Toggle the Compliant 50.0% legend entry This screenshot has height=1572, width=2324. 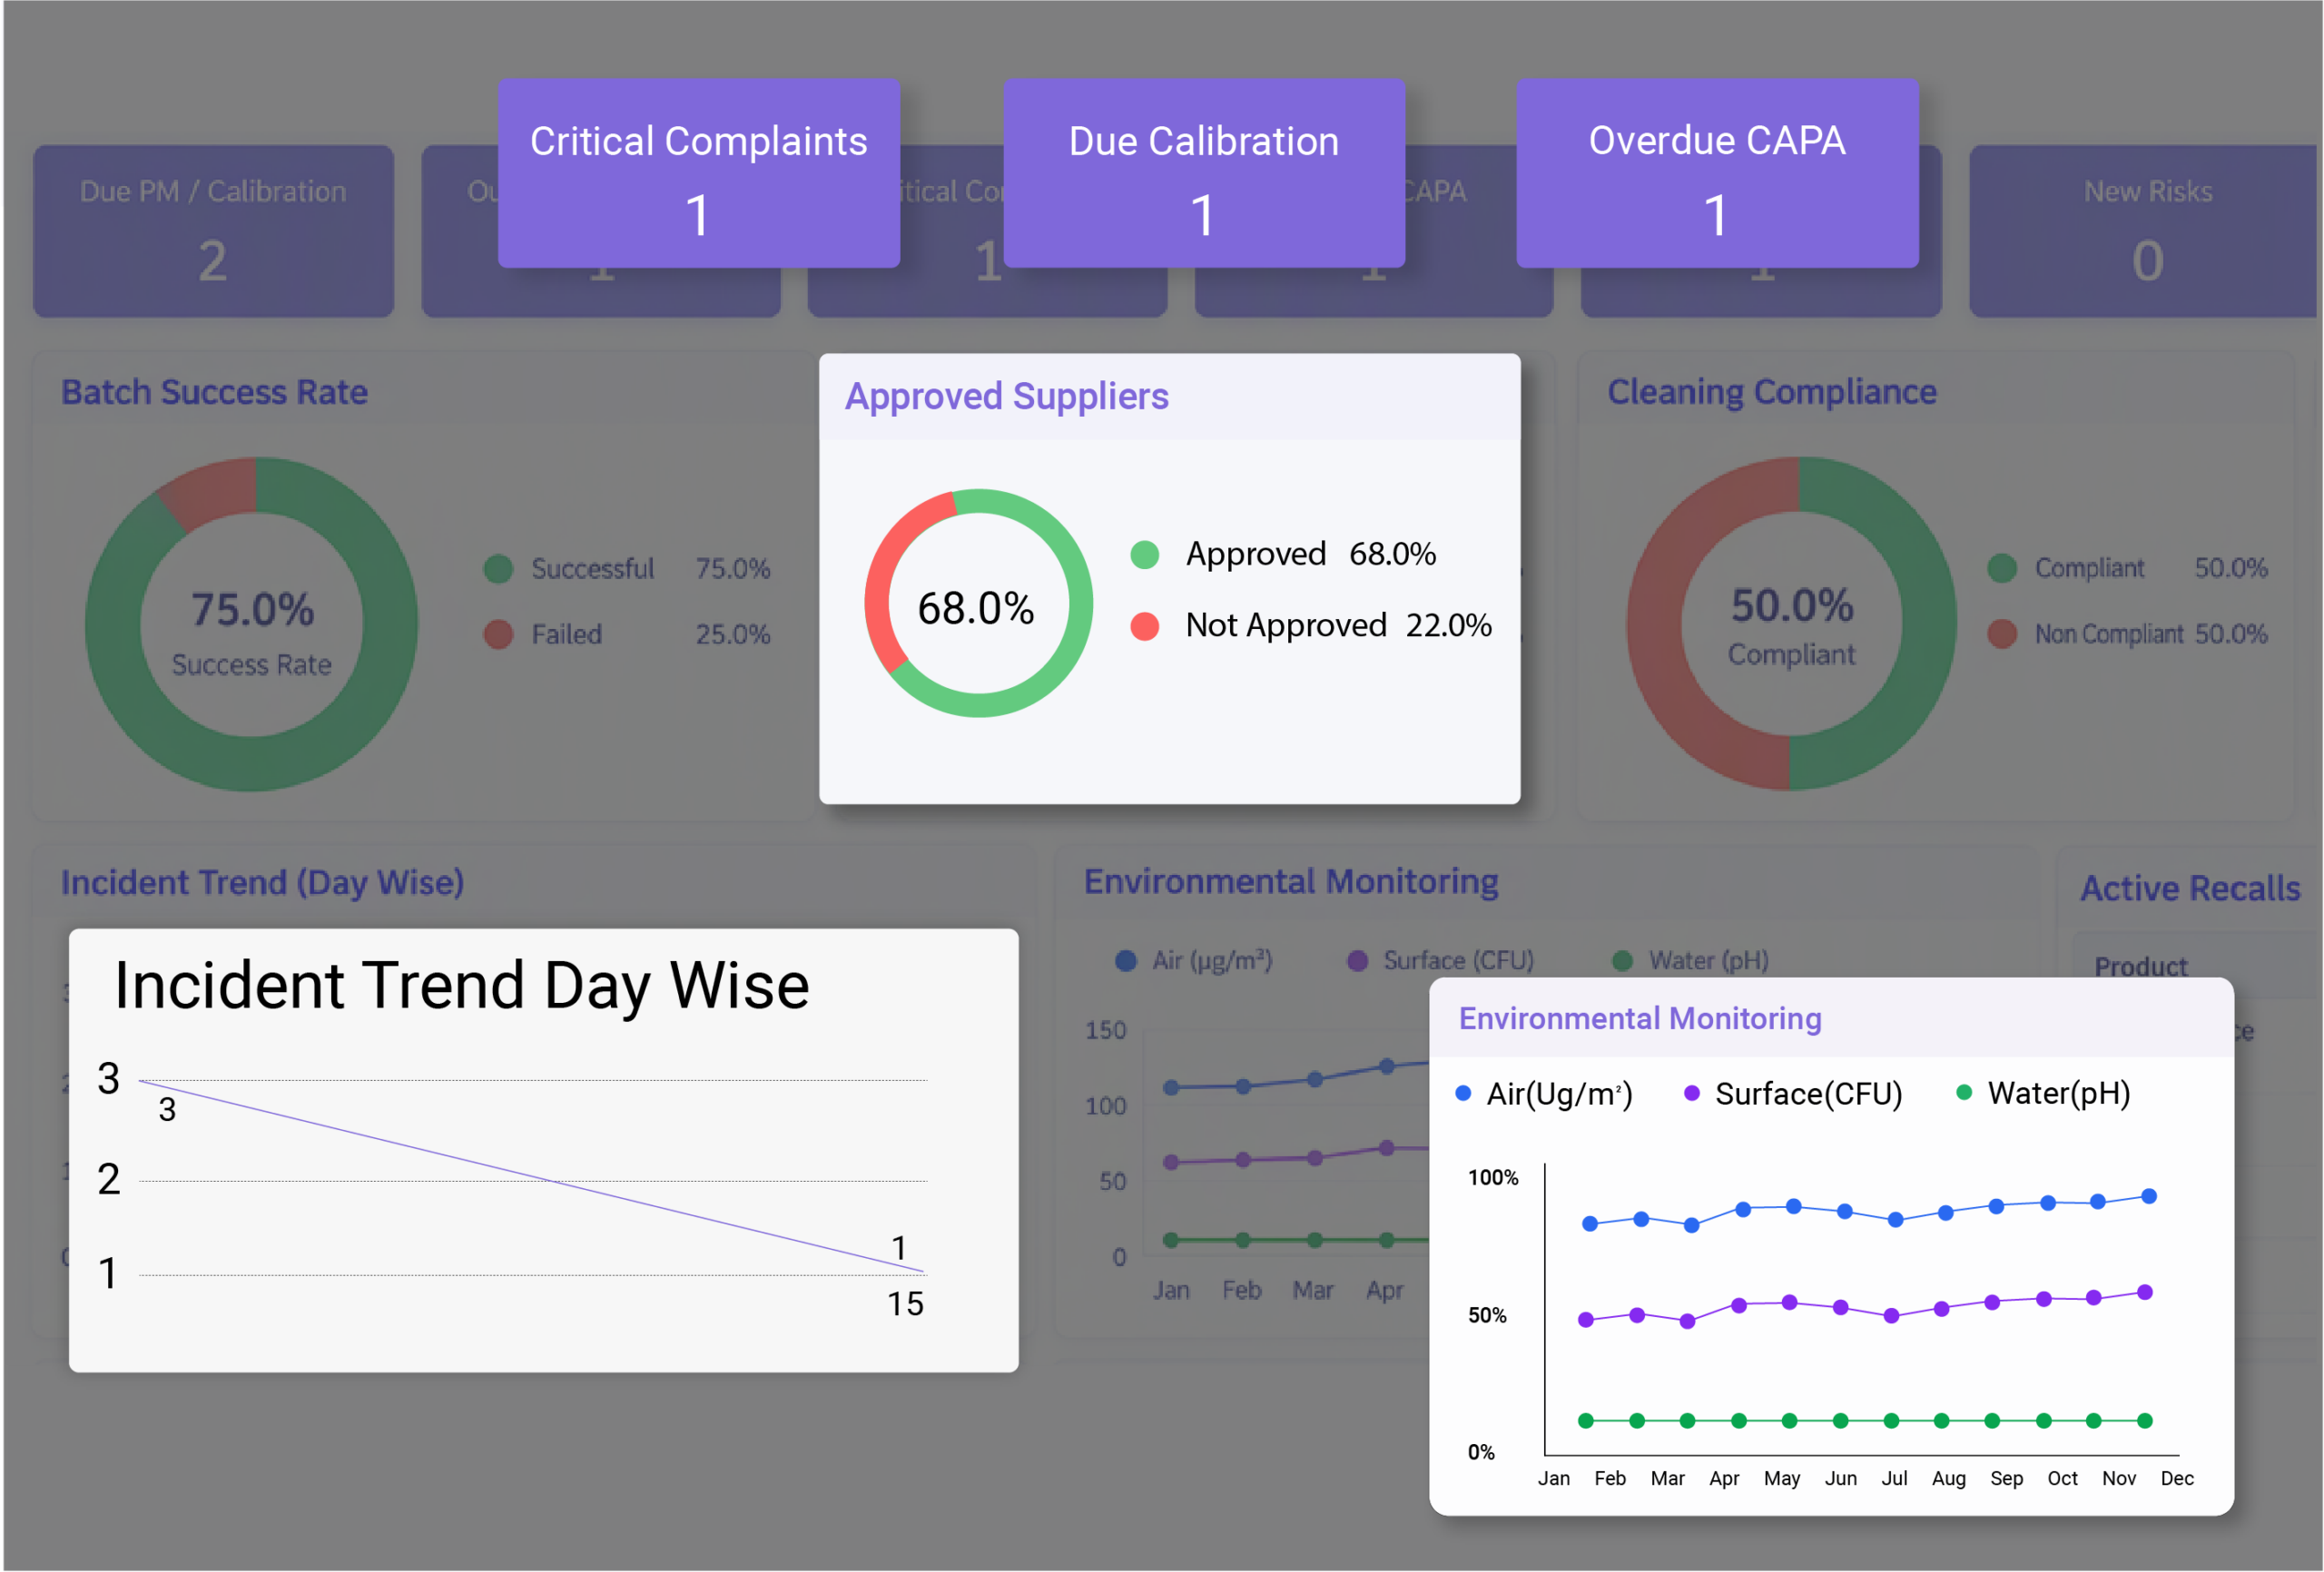click(x=2127, y=568)
